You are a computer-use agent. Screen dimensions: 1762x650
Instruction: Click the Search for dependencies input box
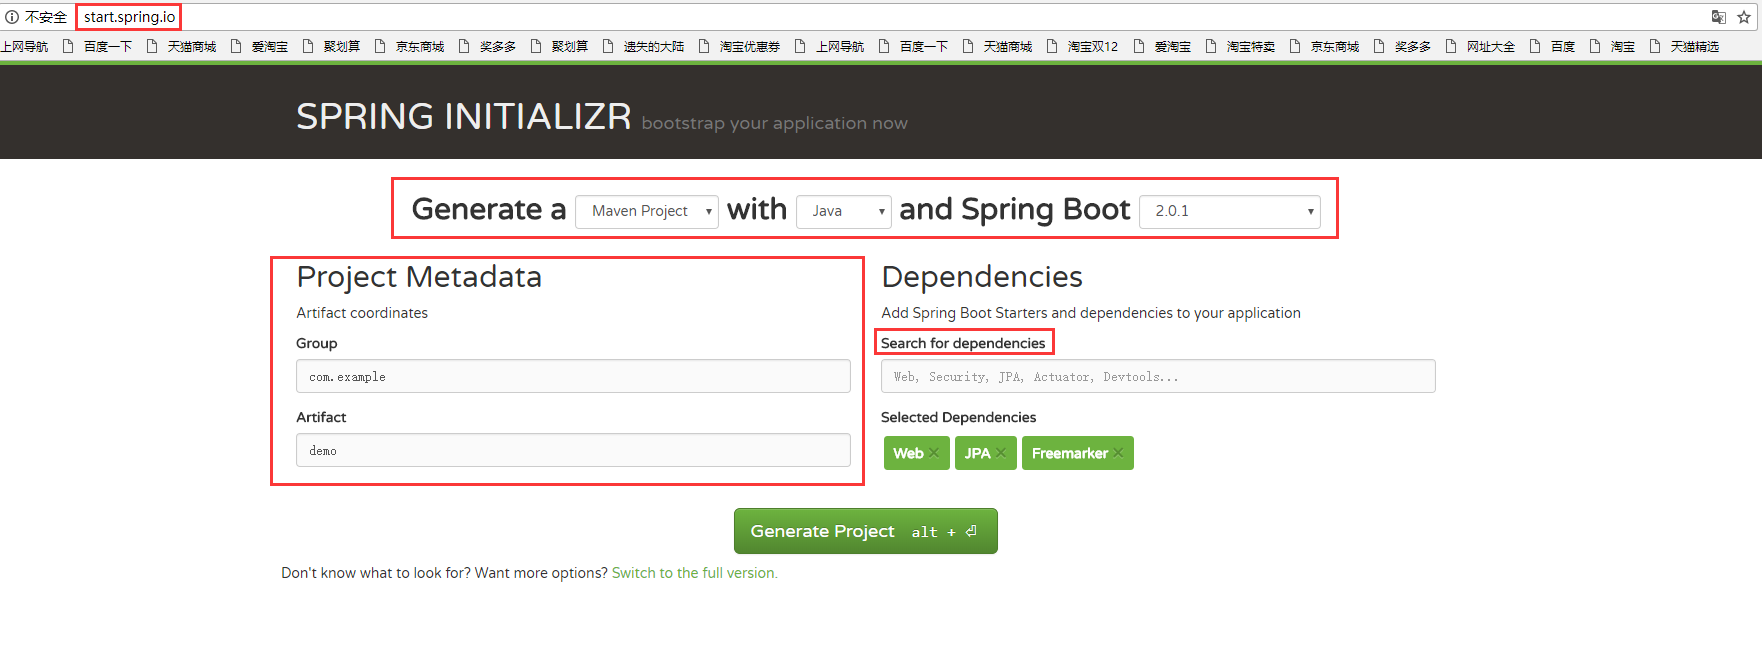(1158, 376)
